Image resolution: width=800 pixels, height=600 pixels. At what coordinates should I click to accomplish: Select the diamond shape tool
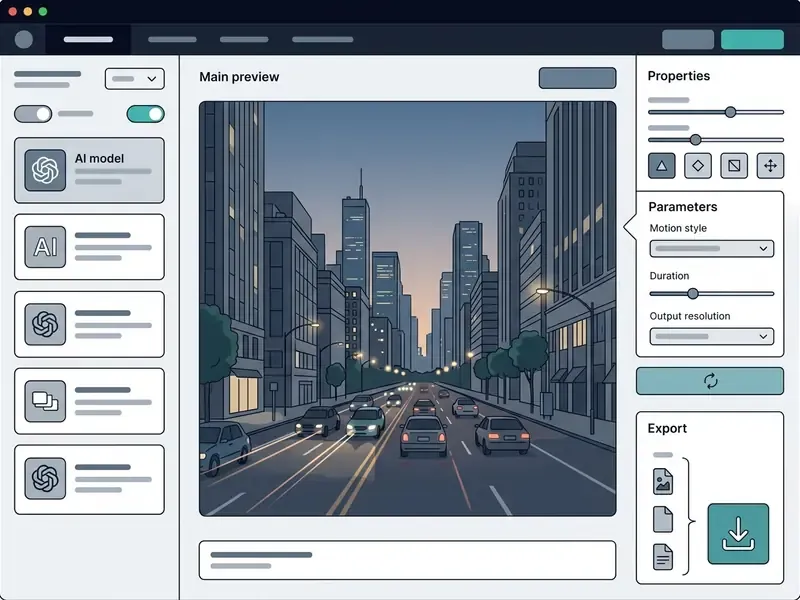point(698,165)
